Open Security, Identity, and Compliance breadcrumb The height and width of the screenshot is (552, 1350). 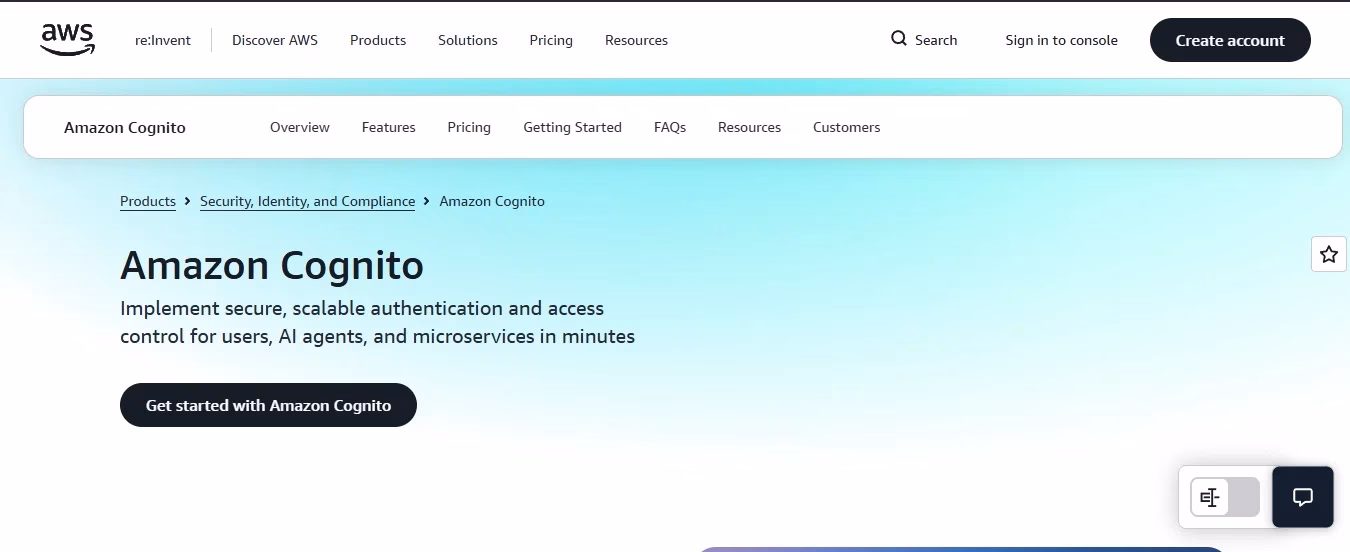[x=307, y=201]
